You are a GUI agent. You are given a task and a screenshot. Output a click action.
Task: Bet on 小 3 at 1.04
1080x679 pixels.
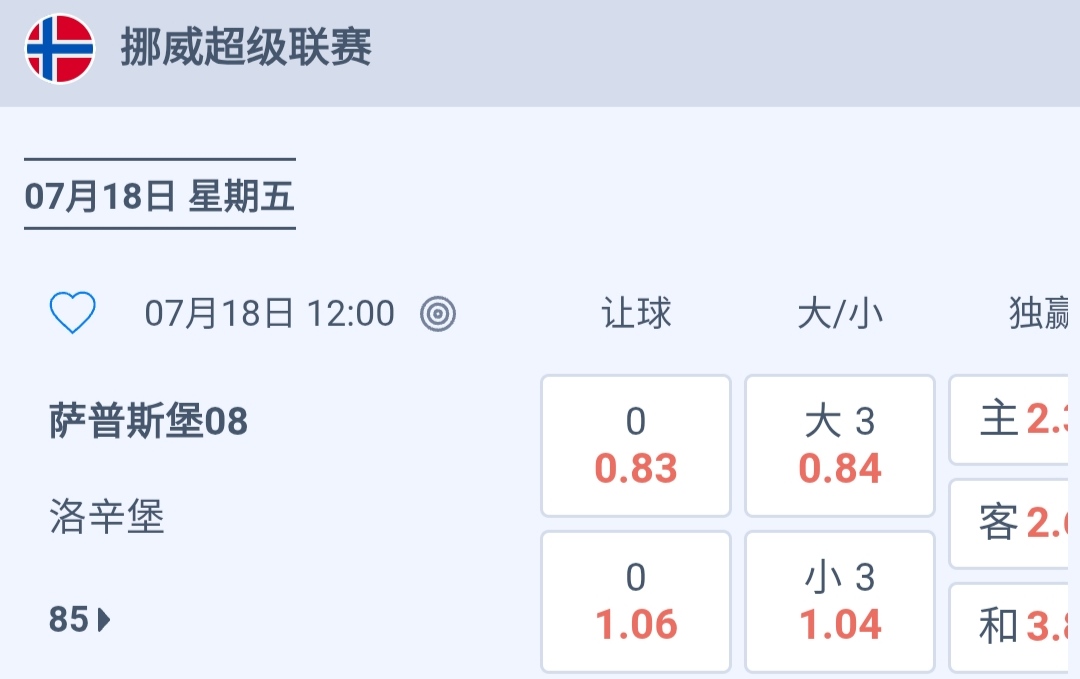[840, 601]
